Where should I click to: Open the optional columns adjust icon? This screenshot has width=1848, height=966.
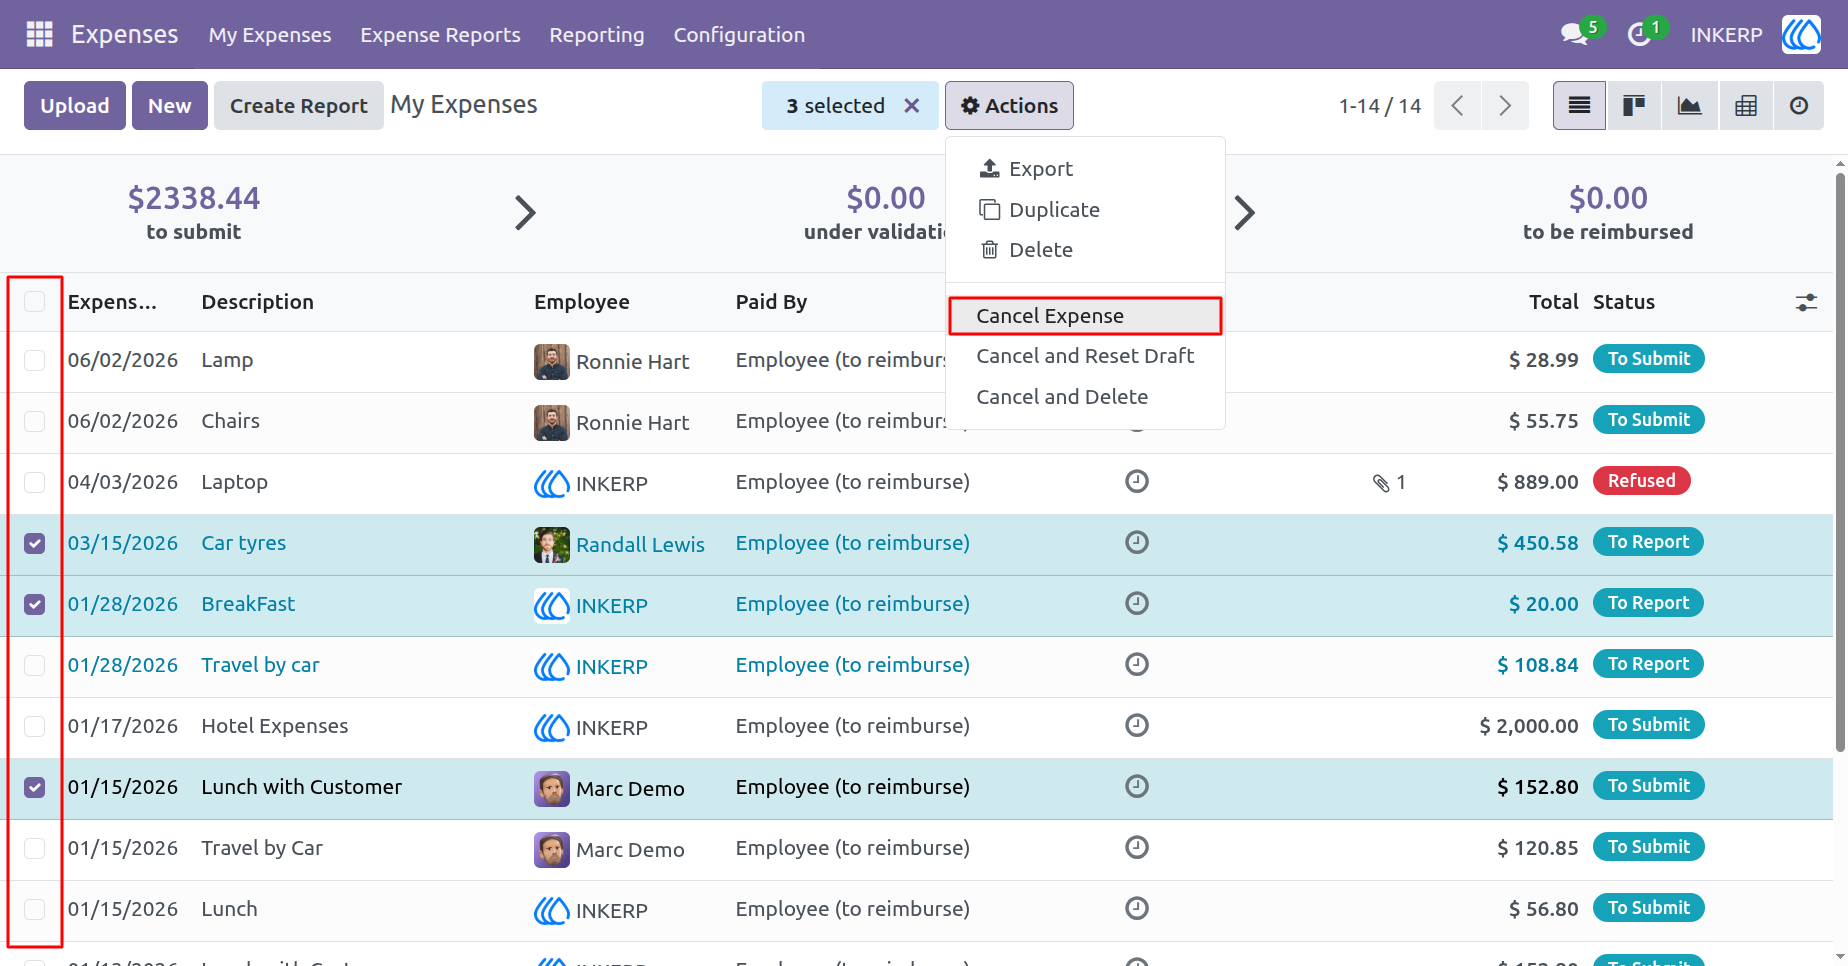click(1806, 302)
